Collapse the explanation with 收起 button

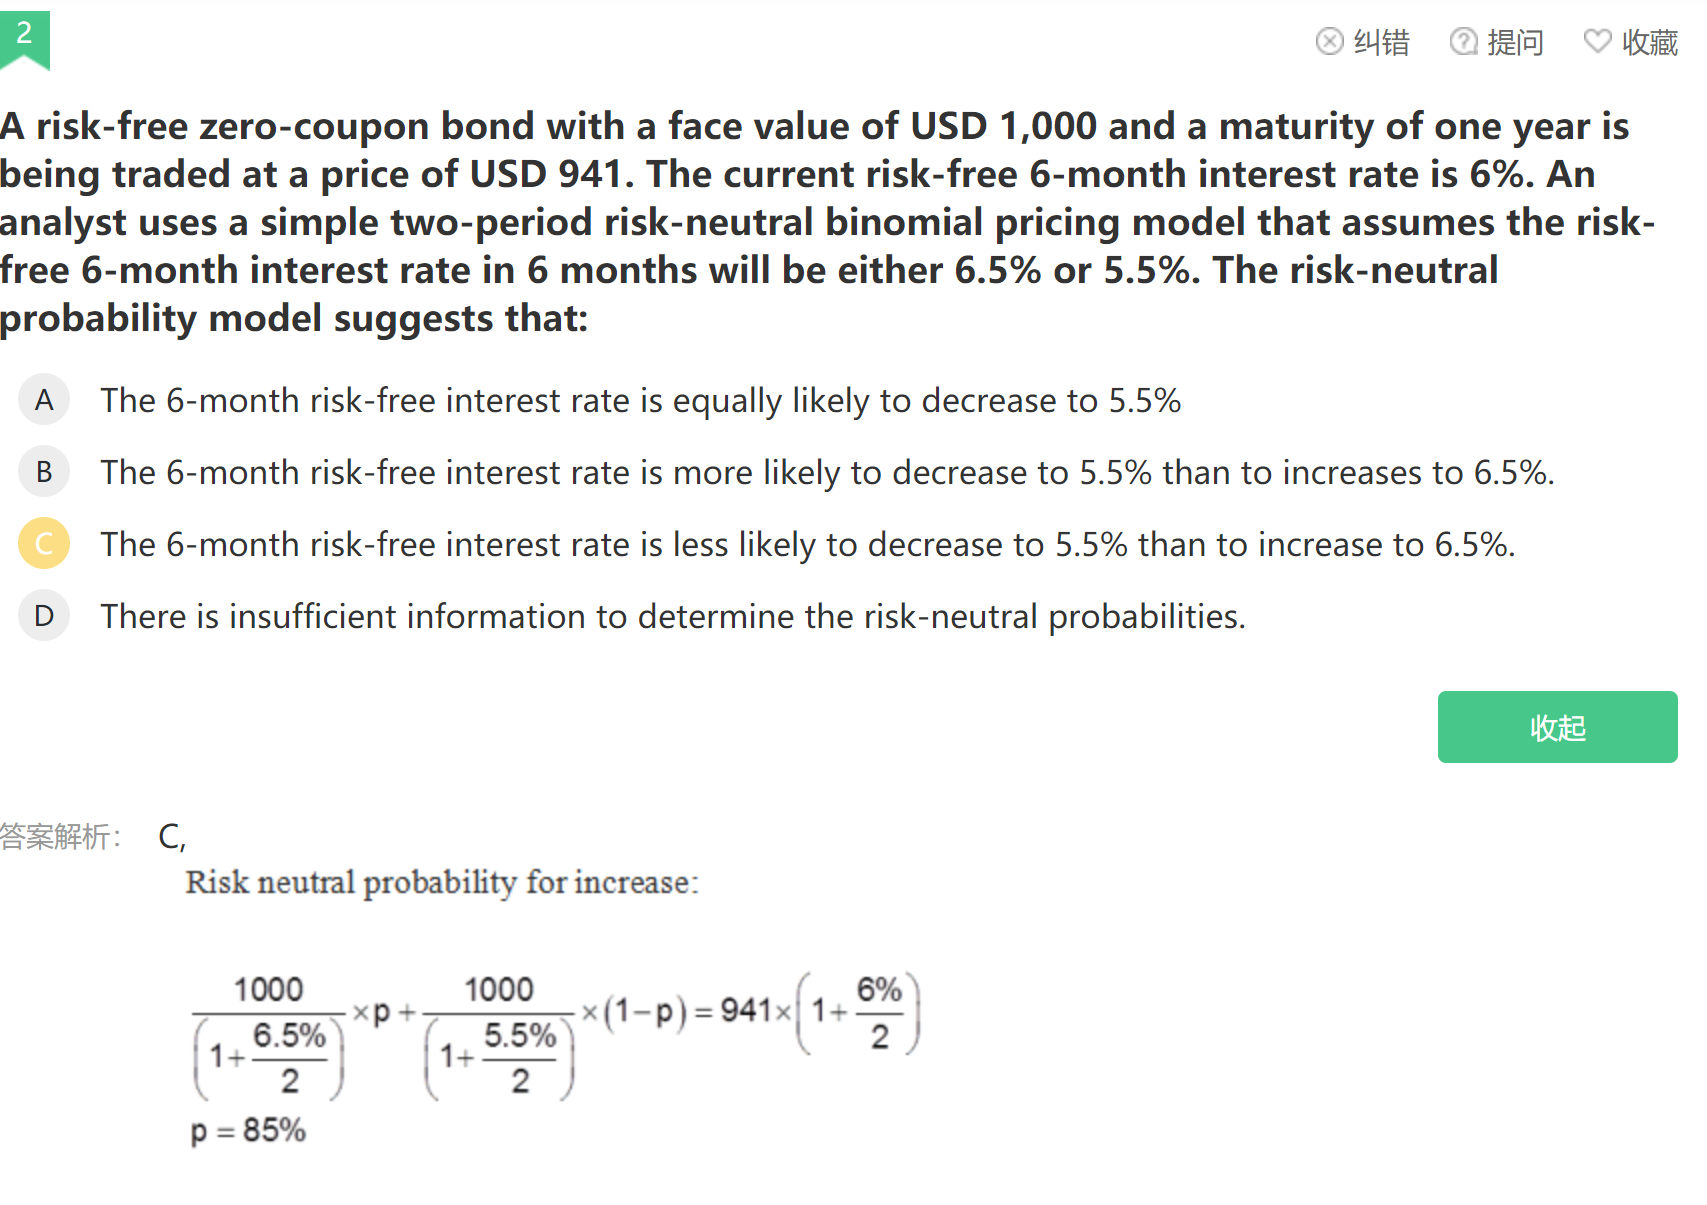(1557, 727)
